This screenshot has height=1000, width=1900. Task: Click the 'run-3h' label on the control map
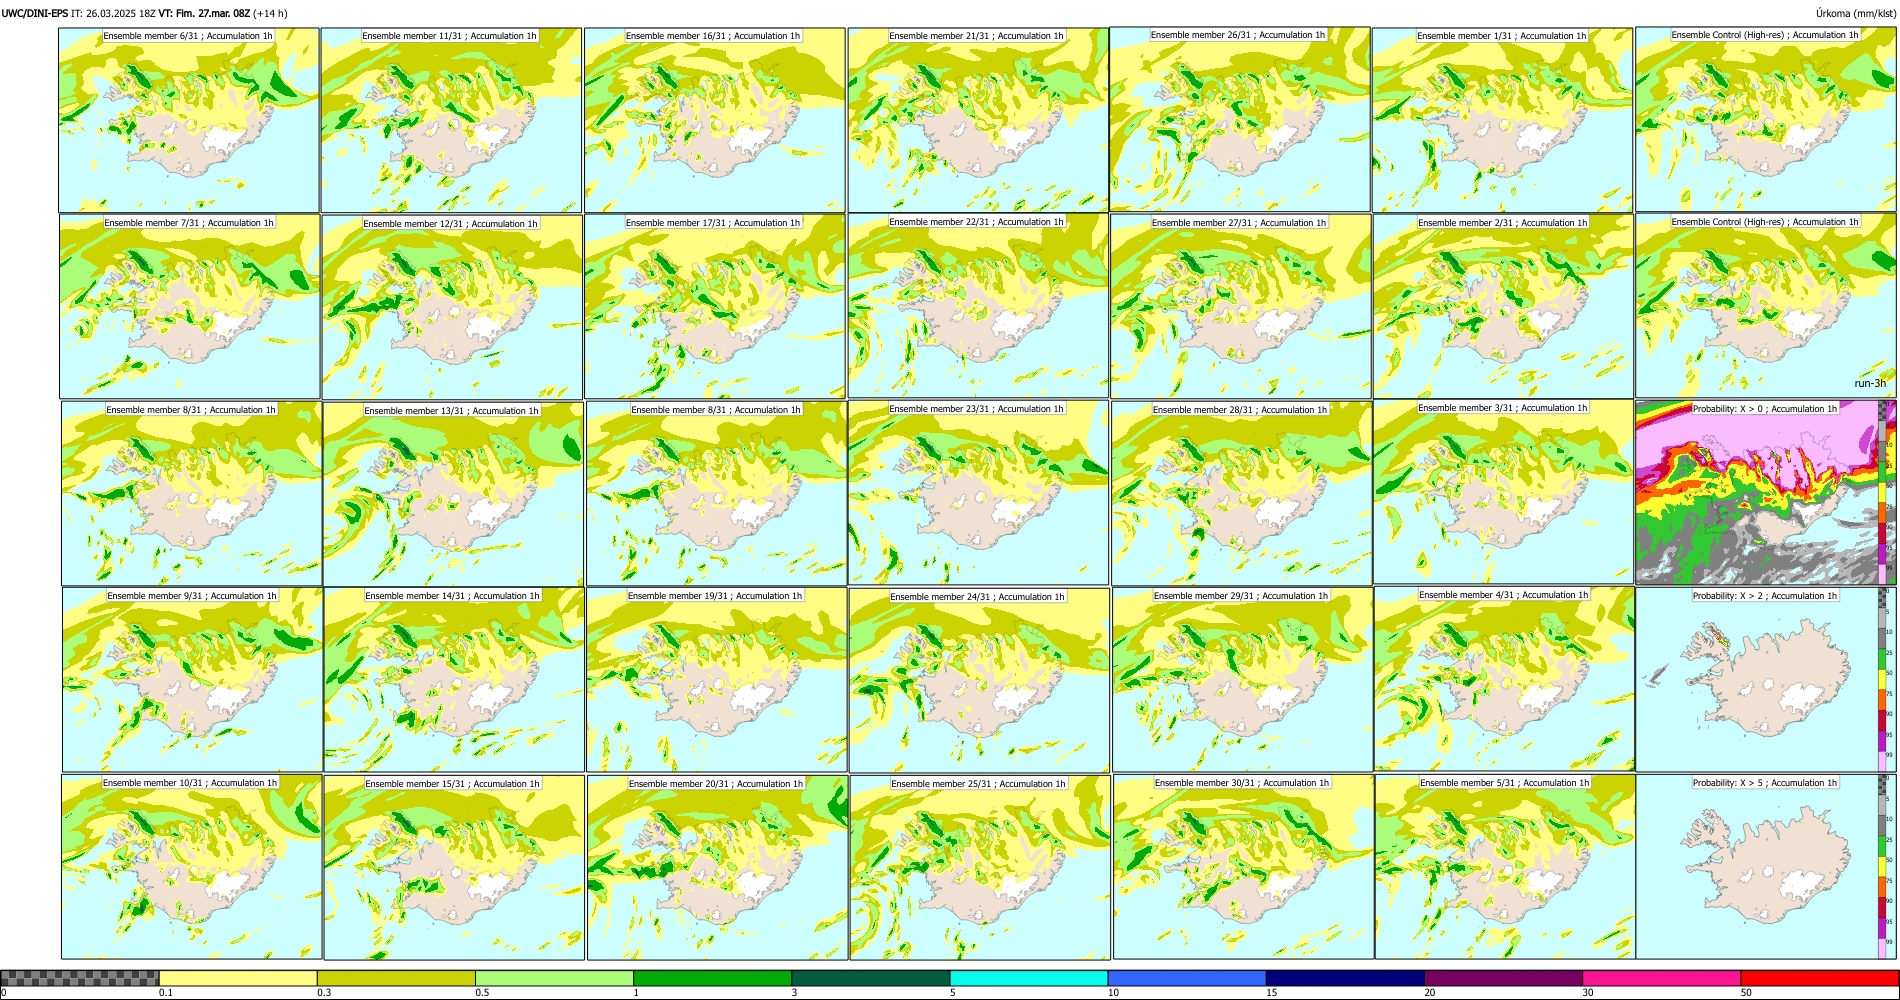(1870, 384)
